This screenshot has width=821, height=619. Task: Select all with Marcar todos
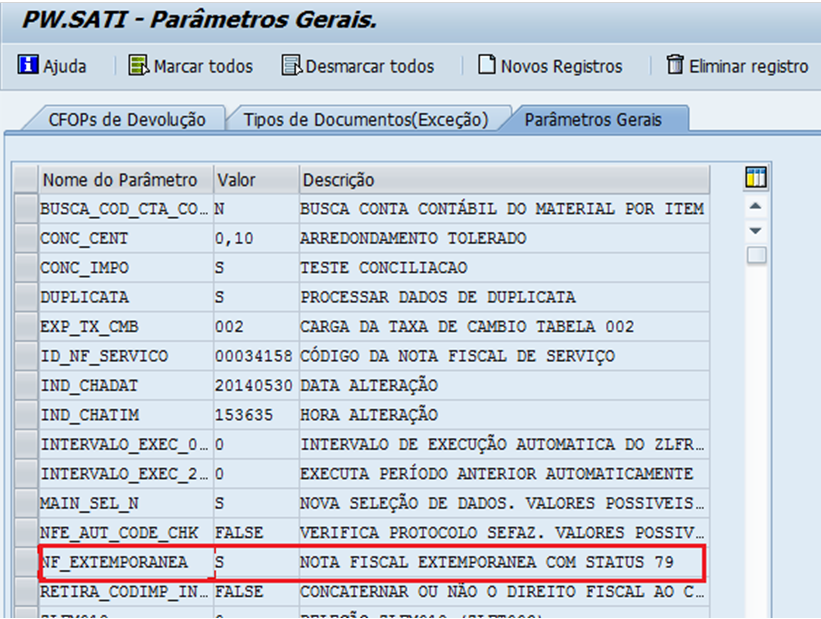191,66
